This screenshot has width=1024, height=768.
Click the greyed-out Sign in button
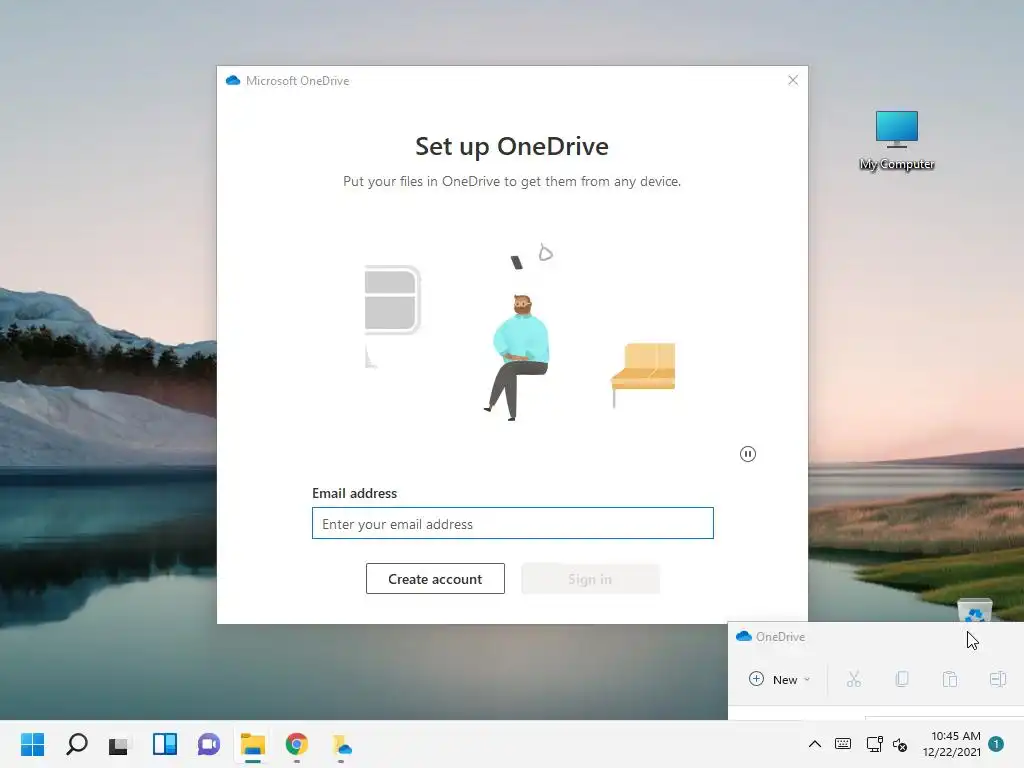point(590,579)
